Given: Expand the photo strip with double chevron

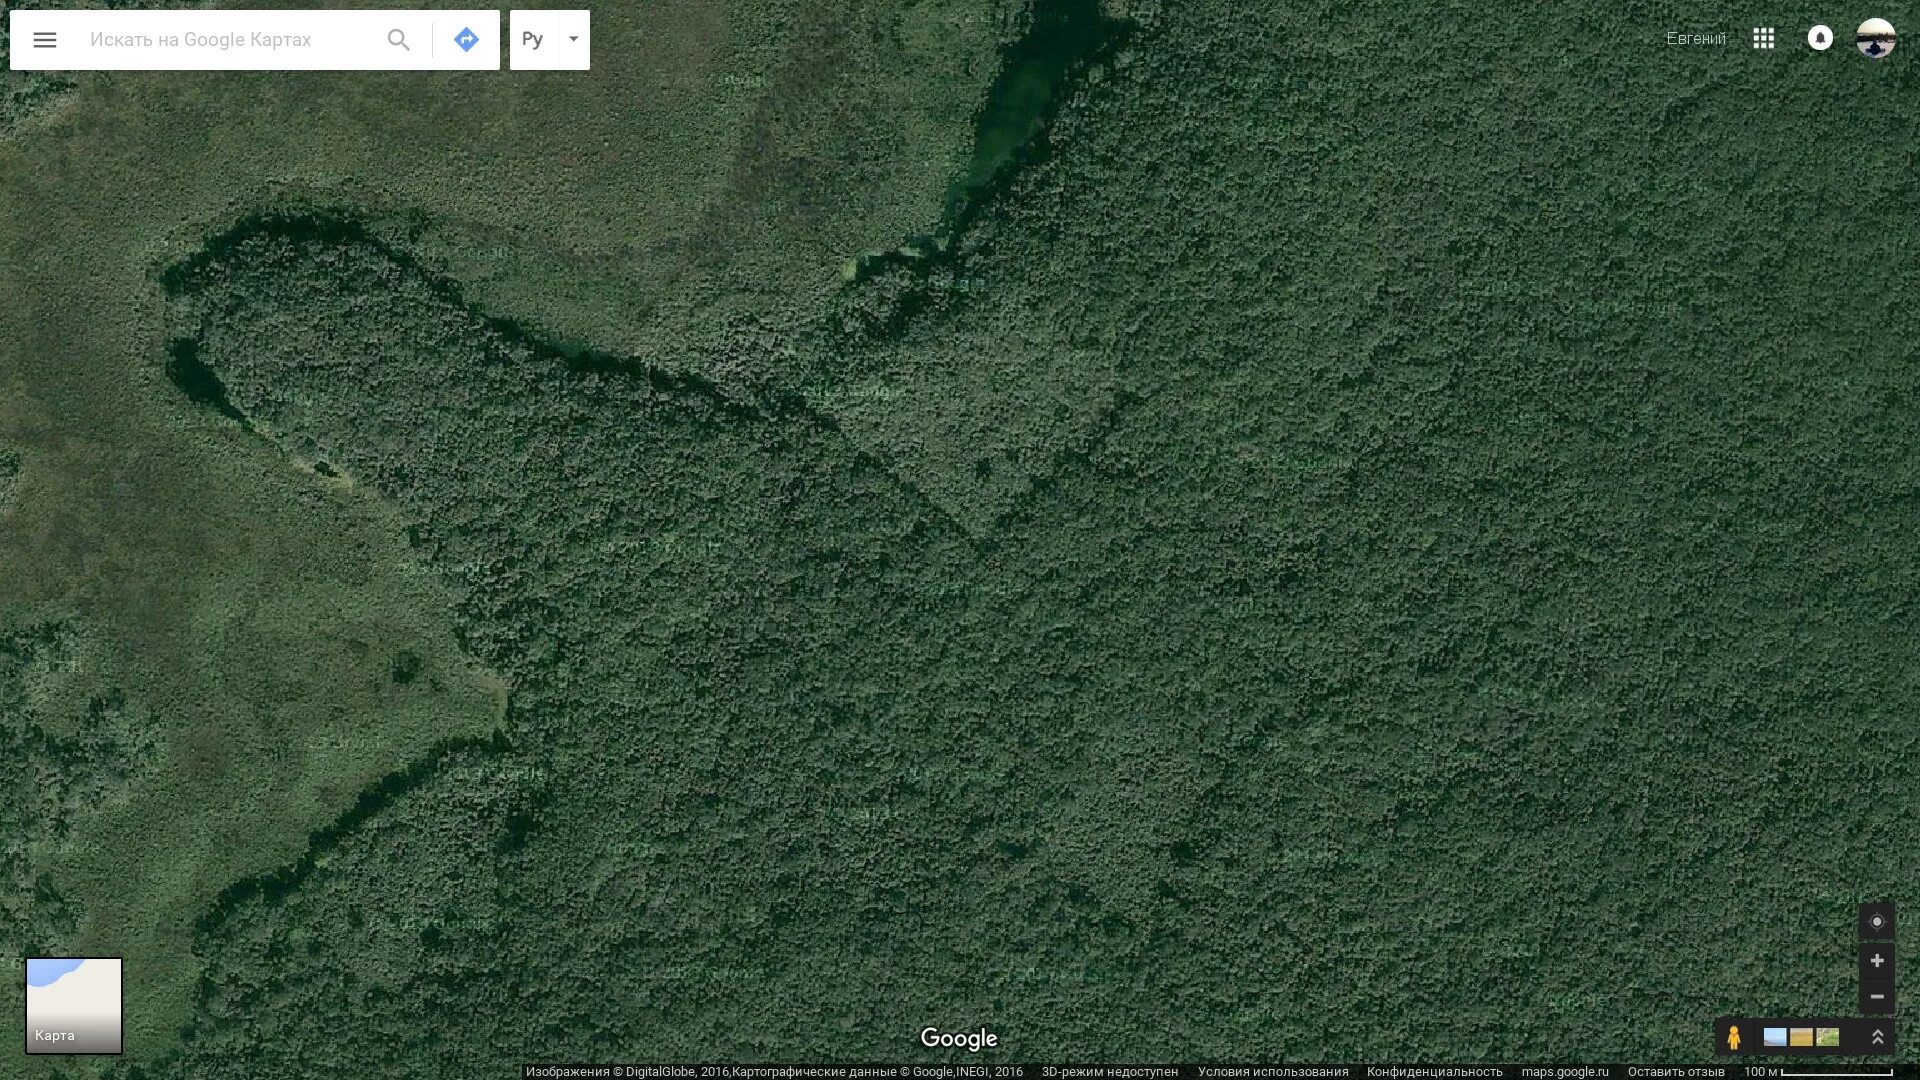Looking at the screenshot, I should (1877, 1037).
